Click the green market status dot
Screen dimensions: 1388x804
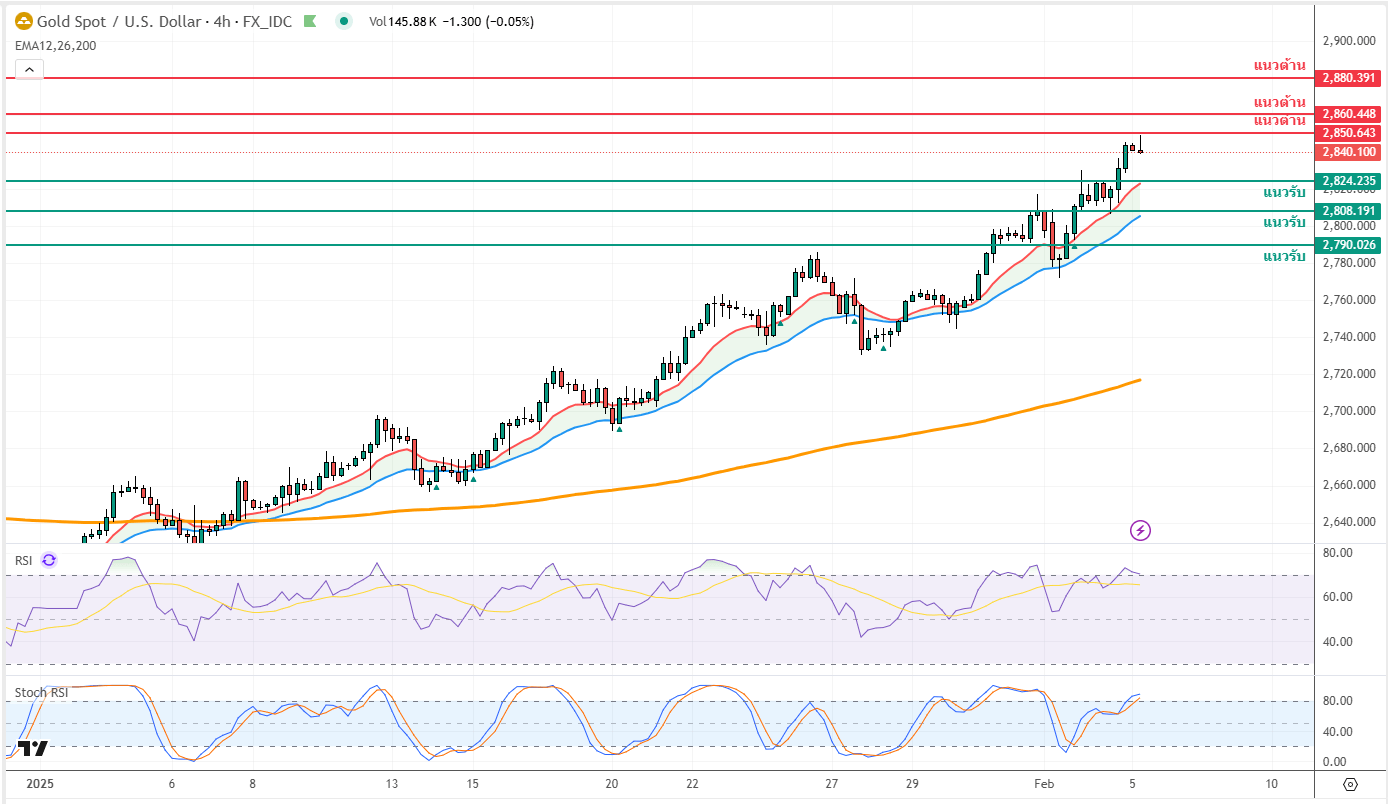[344, 21]
